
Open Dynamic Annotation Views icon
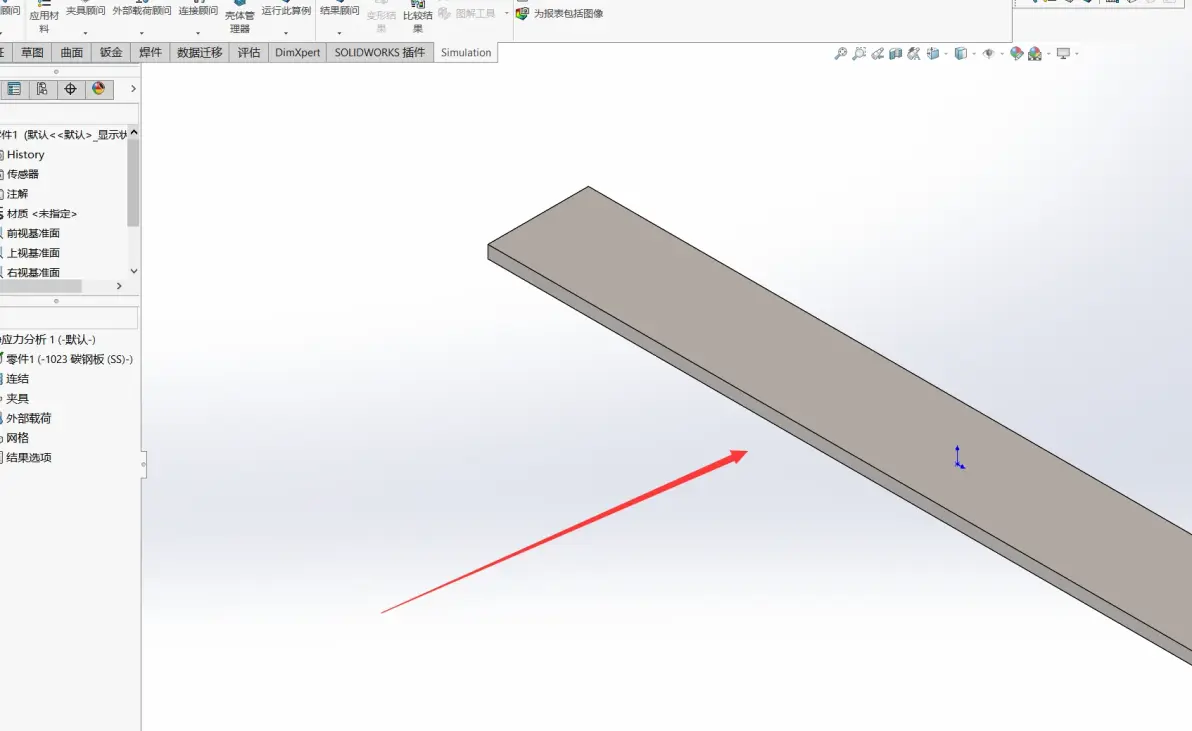[914, 53]
